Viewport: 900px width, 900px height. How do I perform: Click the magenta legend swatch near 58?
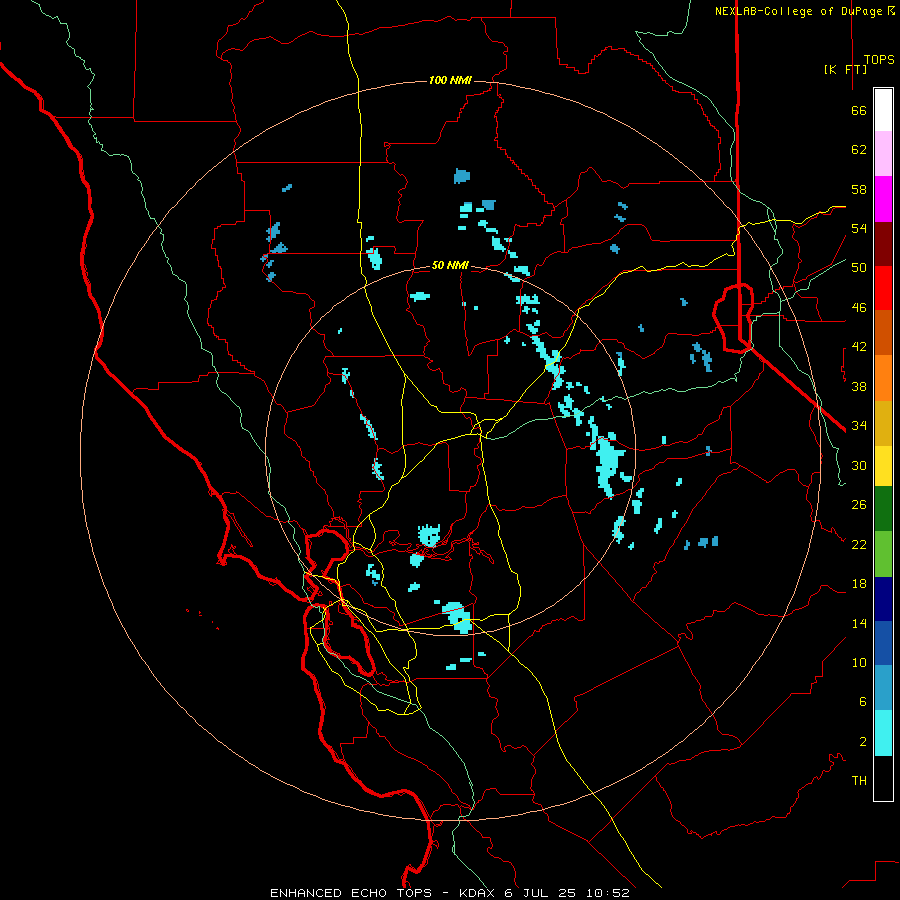coord(883,199)
